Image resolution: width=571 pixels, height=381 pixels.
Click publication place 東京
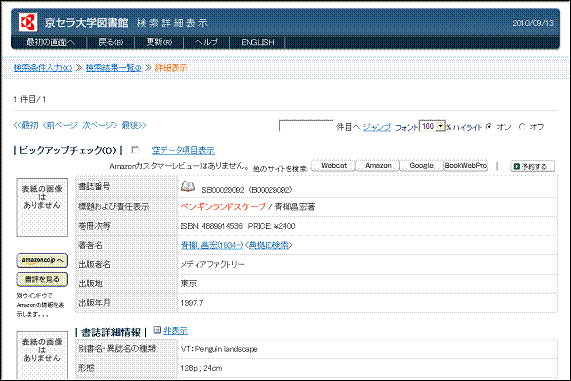coord(189,283)
